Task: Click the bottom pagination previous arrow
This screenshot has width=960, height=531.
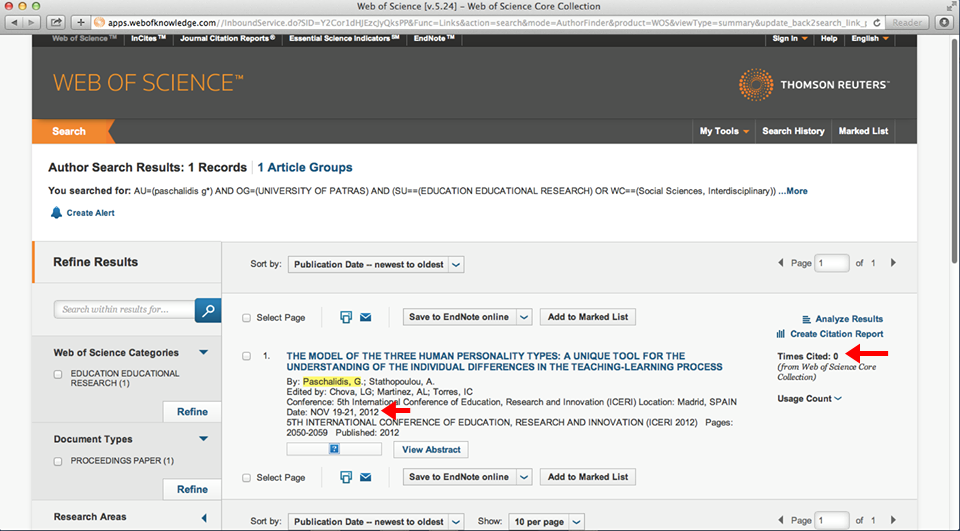Action: tap(781, 520)
